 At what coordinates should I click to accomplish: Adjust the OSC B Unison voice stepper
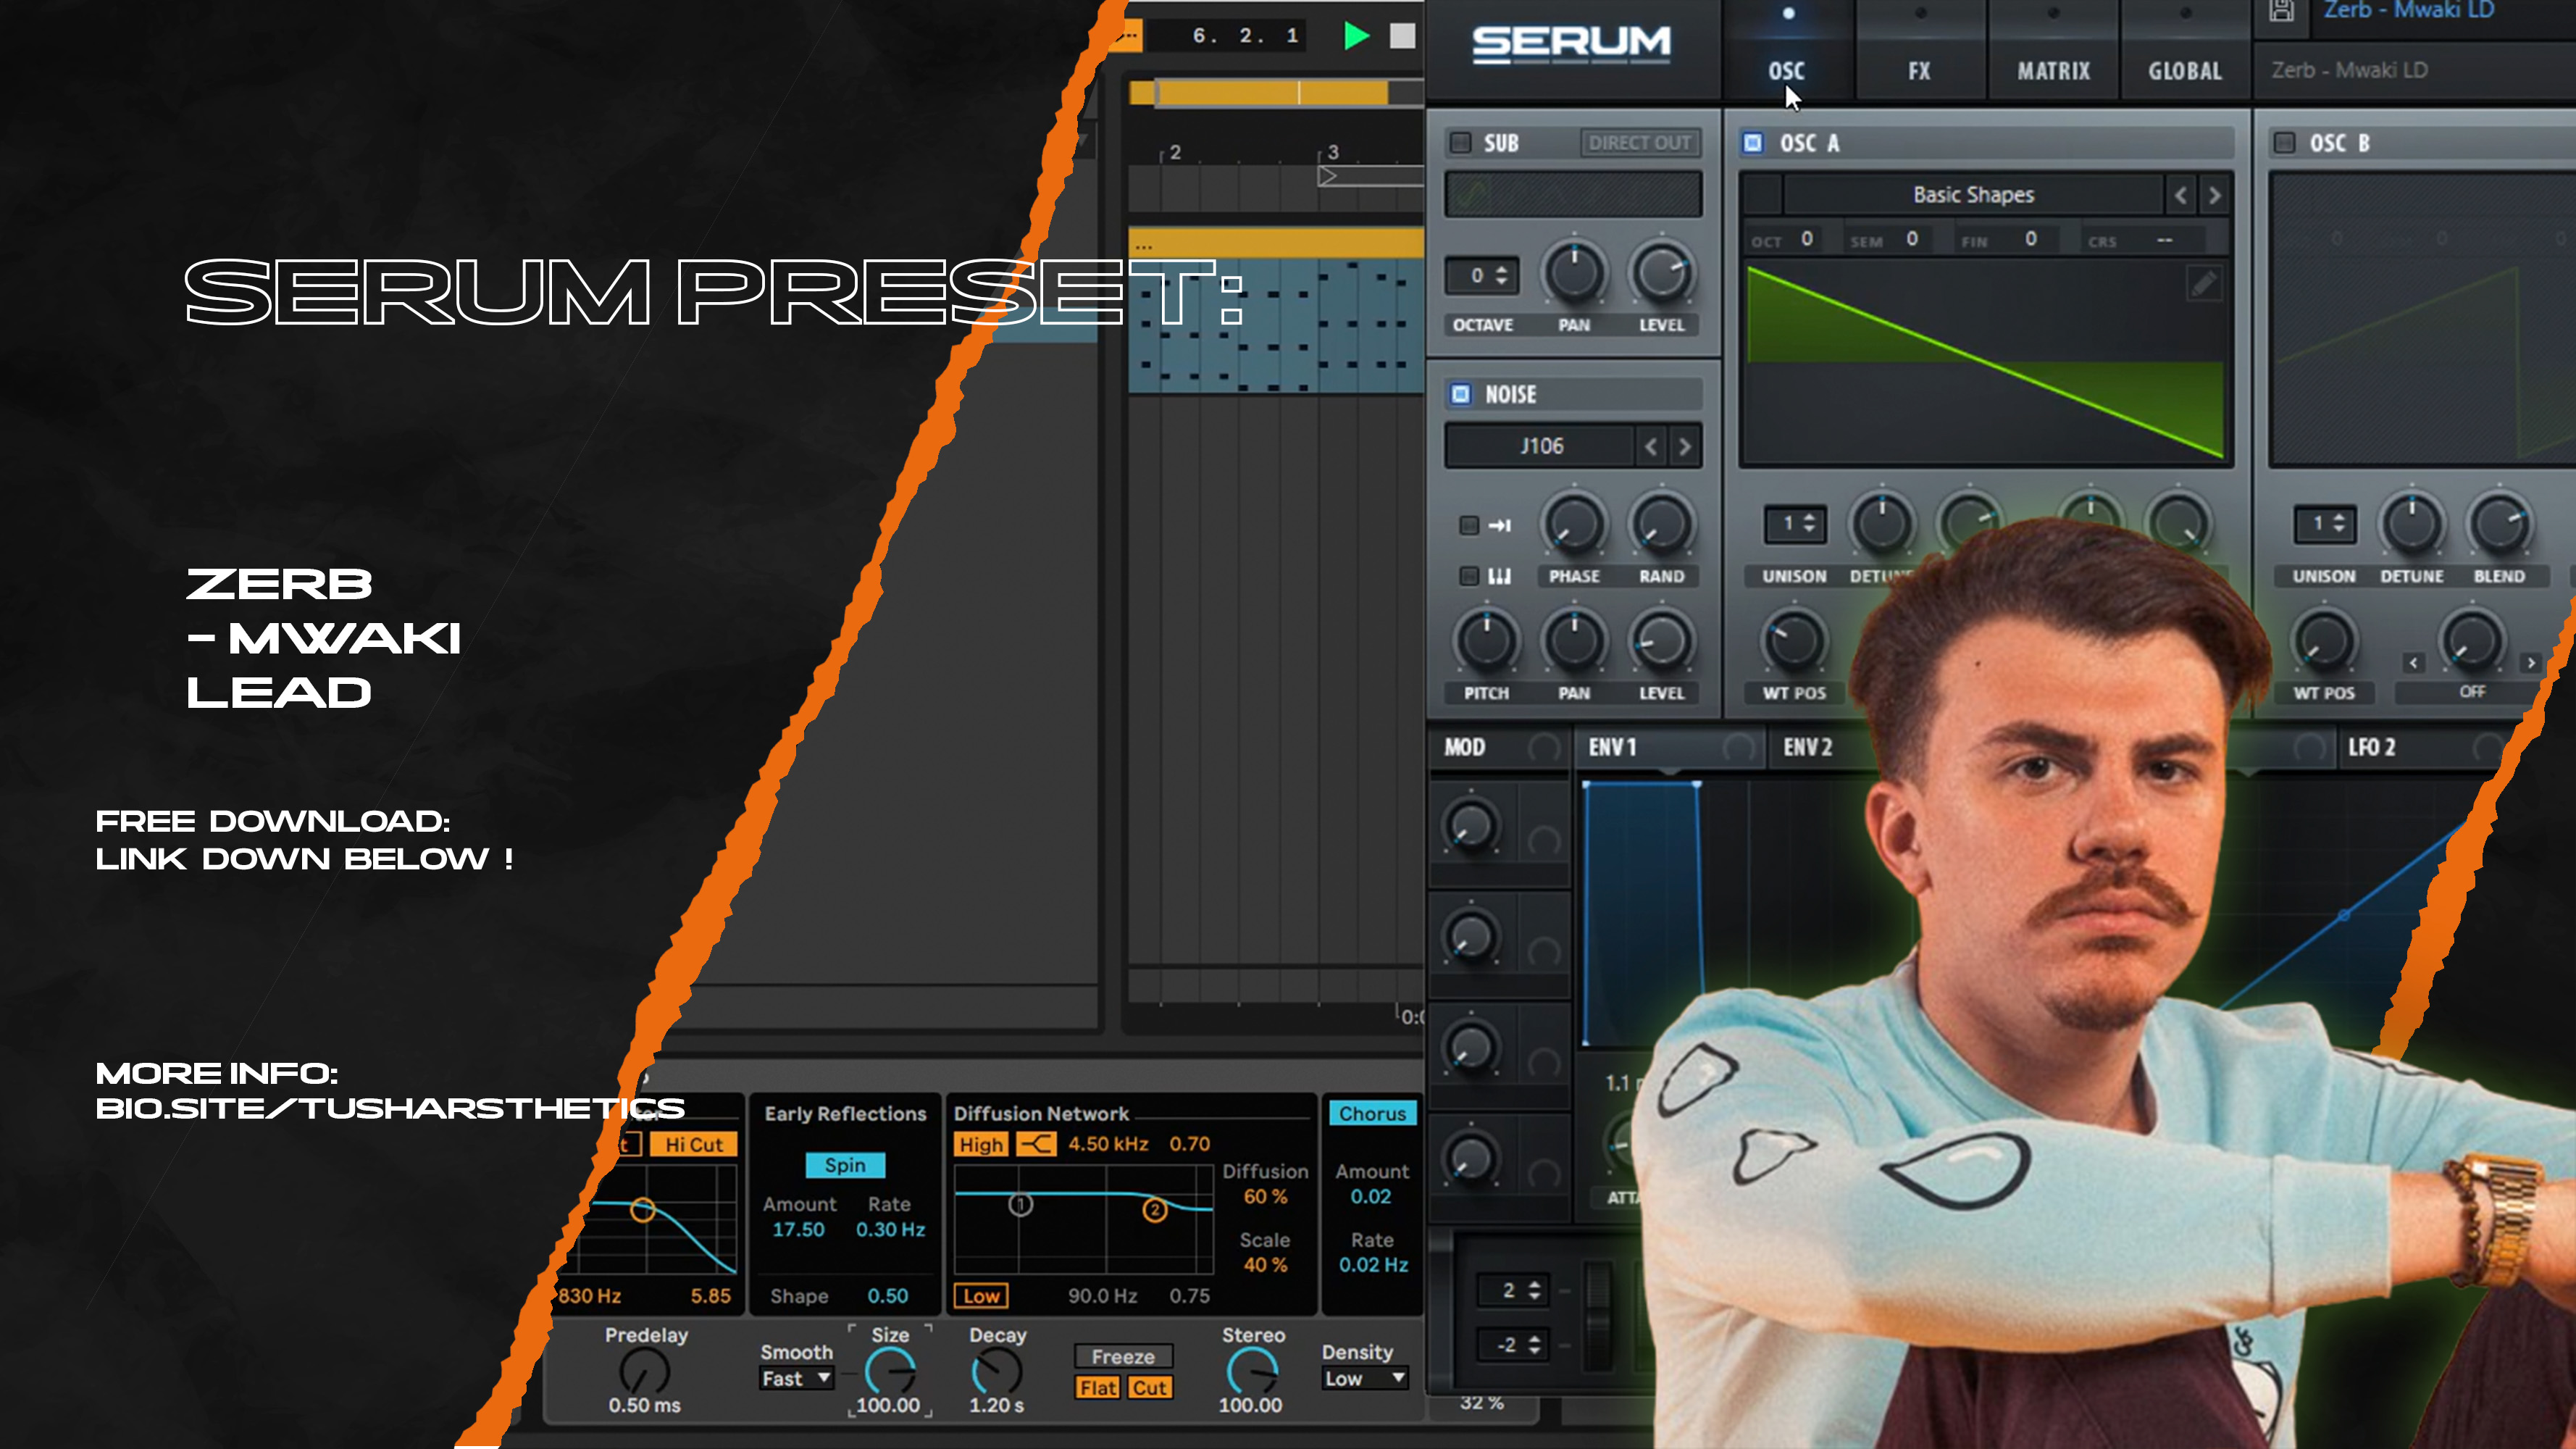pyautogui.click(x=2325, y=524)
